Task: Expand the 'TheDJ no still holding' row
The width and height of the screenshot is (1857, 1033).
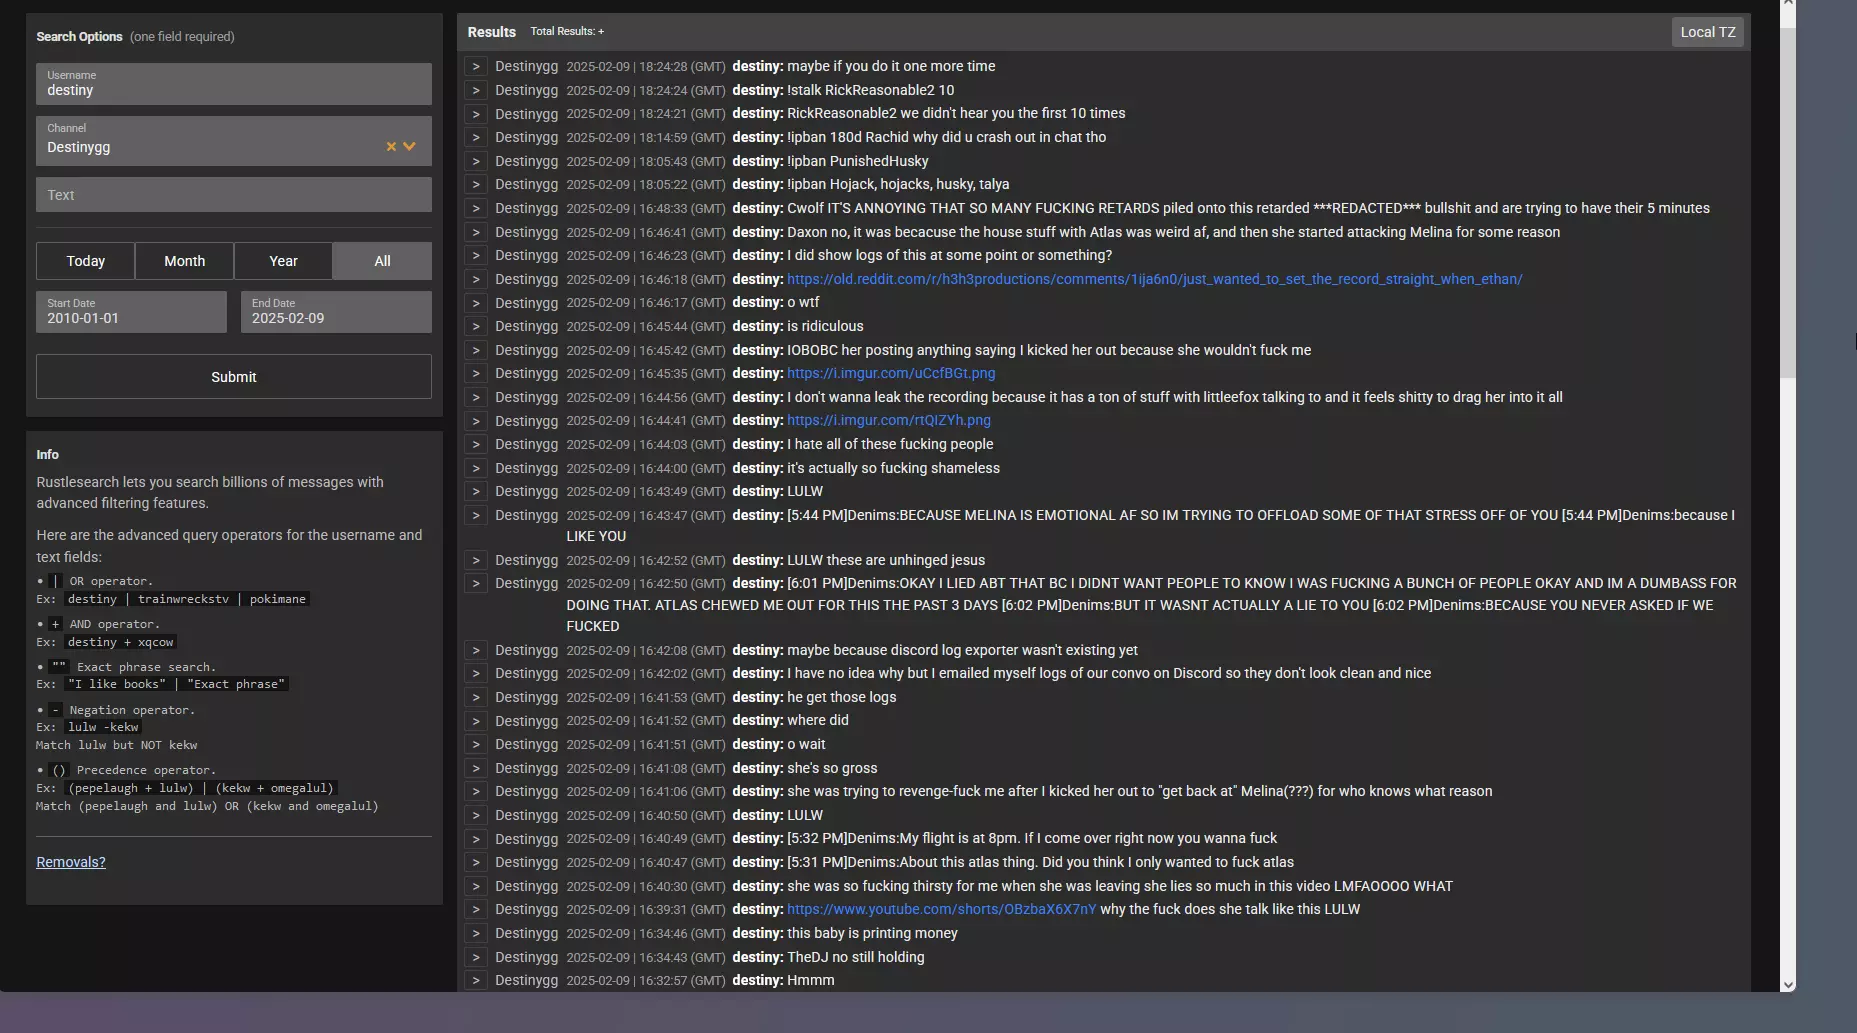Action: click(476, 957)
